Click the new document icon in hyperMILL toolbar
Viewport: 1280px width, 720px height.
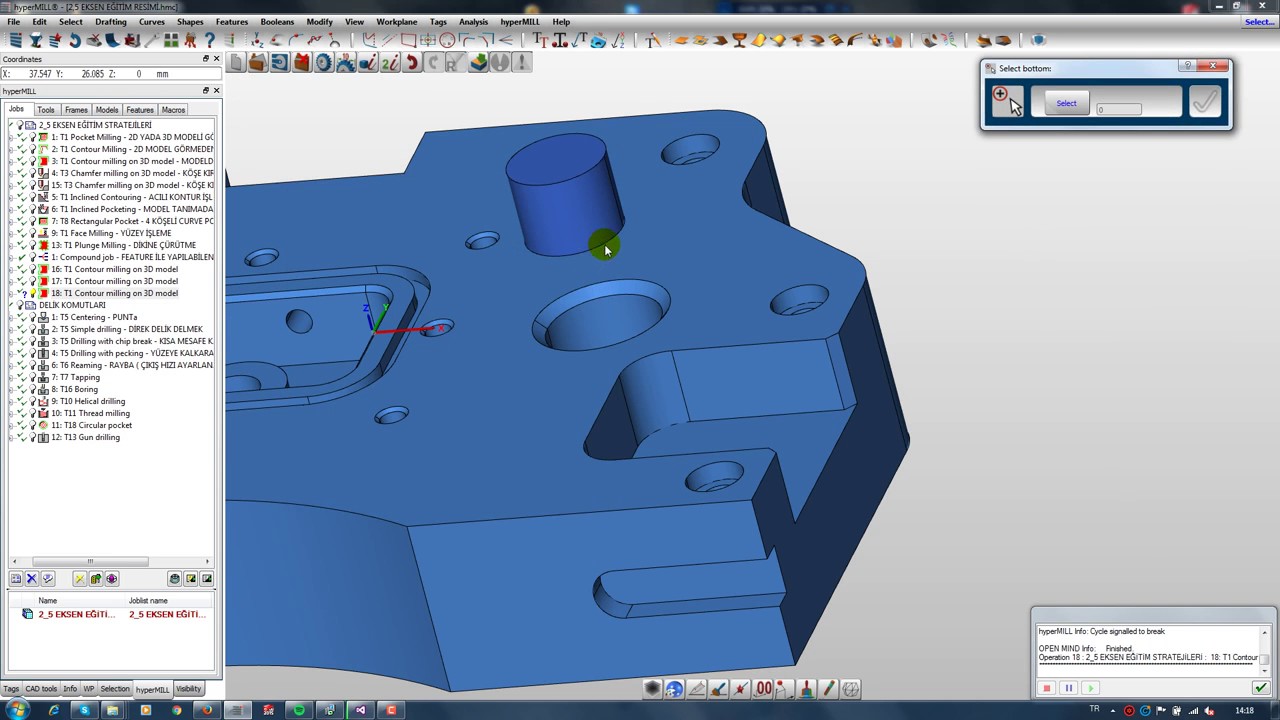(235, 63)
